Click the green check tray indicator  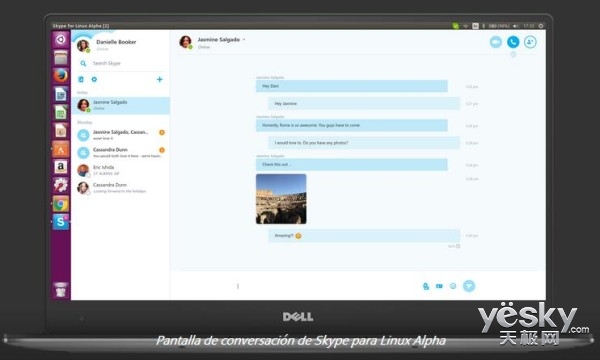coord(455,26)
